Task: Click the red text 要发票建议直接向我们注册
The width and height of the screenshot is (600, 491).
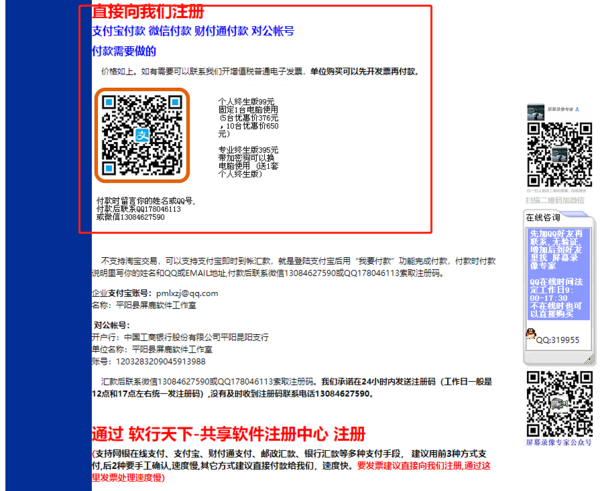Action: pos(410,466)
